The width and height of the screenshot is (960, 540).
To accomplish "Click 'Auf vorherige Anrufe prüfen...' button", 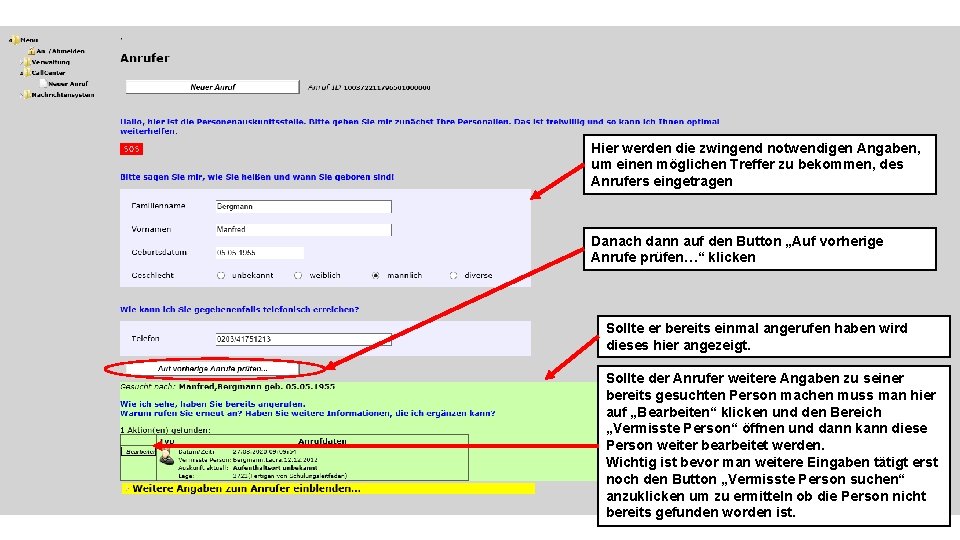I will pyautogui.click(x=212, y=369).
